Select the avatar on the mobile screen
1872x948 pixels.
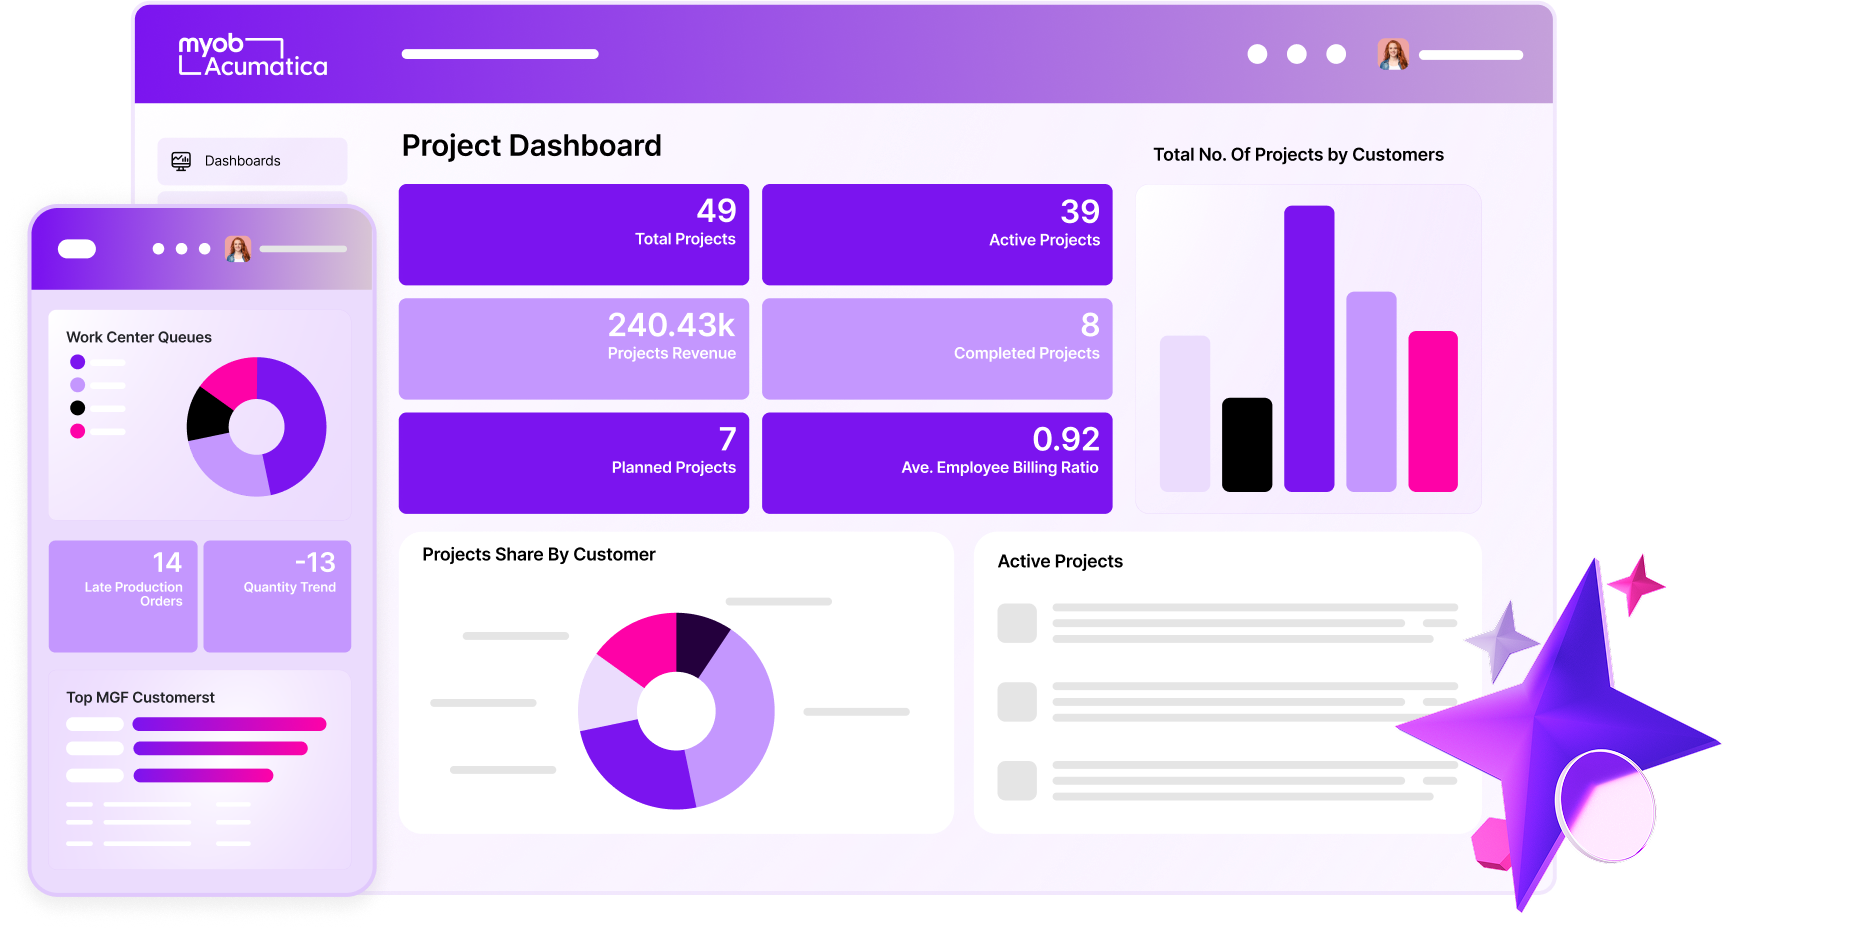click(236, 248)
